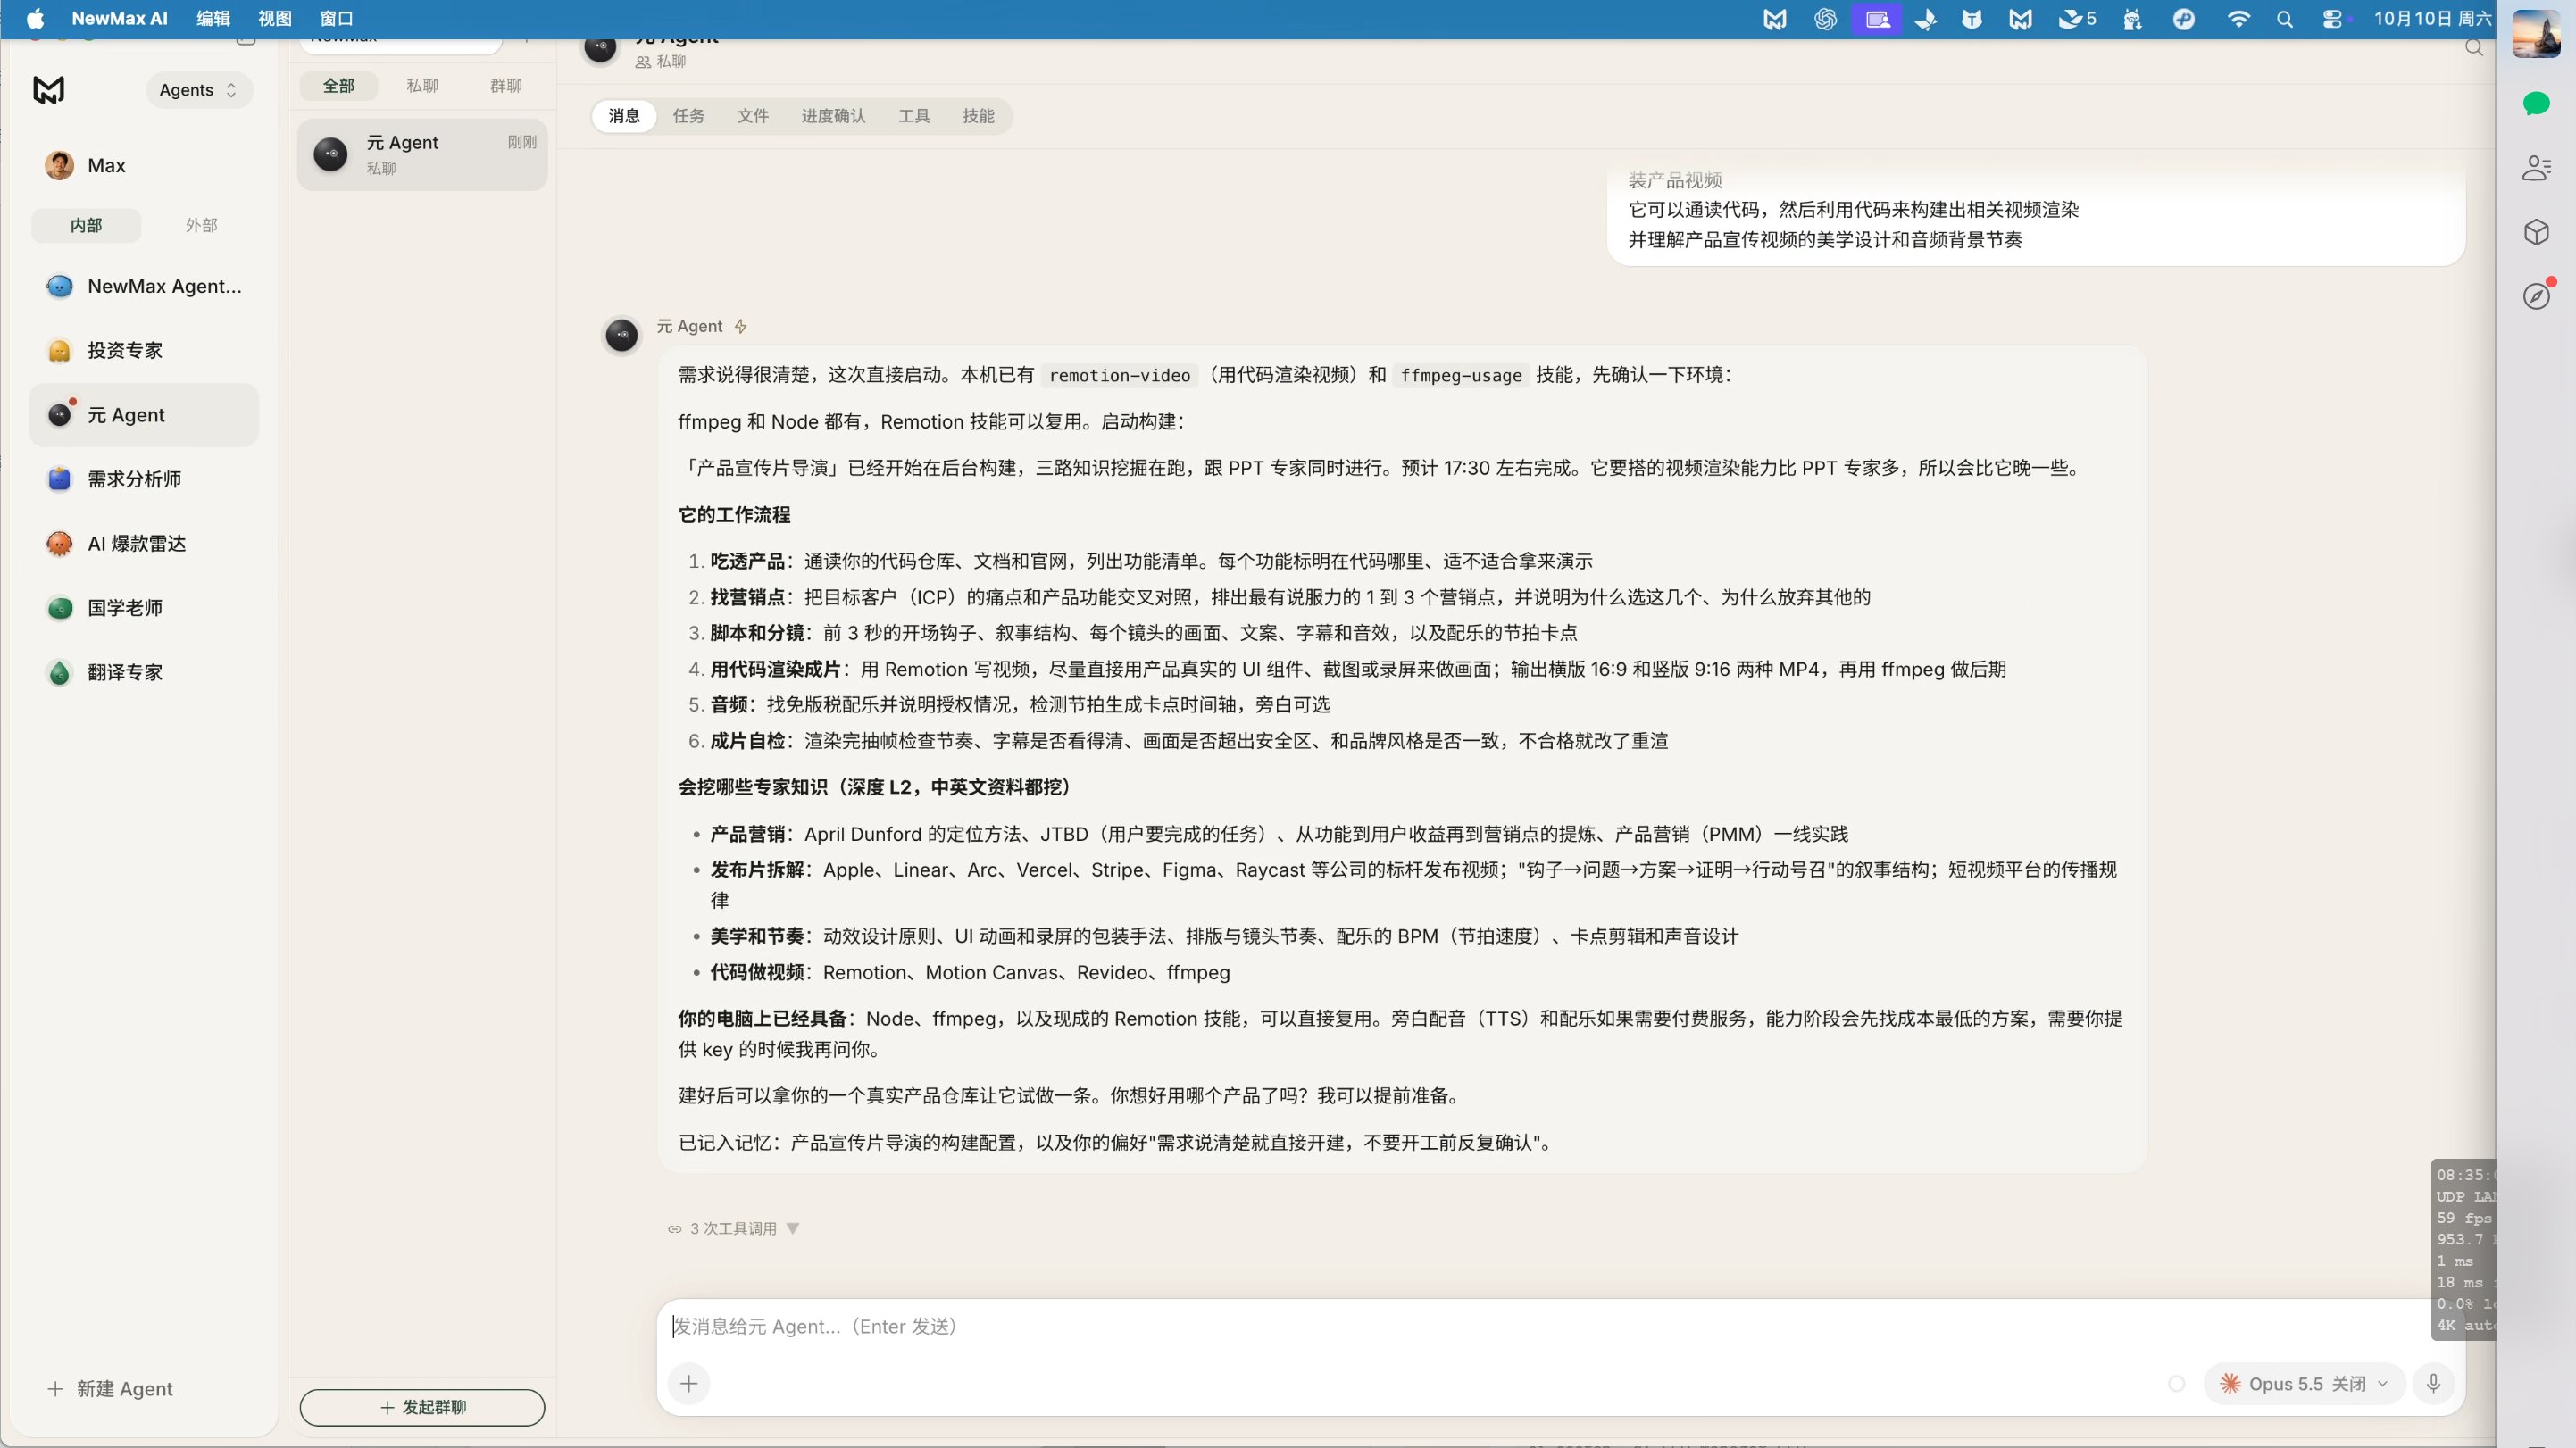Expand the 3 次工具调用 disclosure

[734, 1228]
